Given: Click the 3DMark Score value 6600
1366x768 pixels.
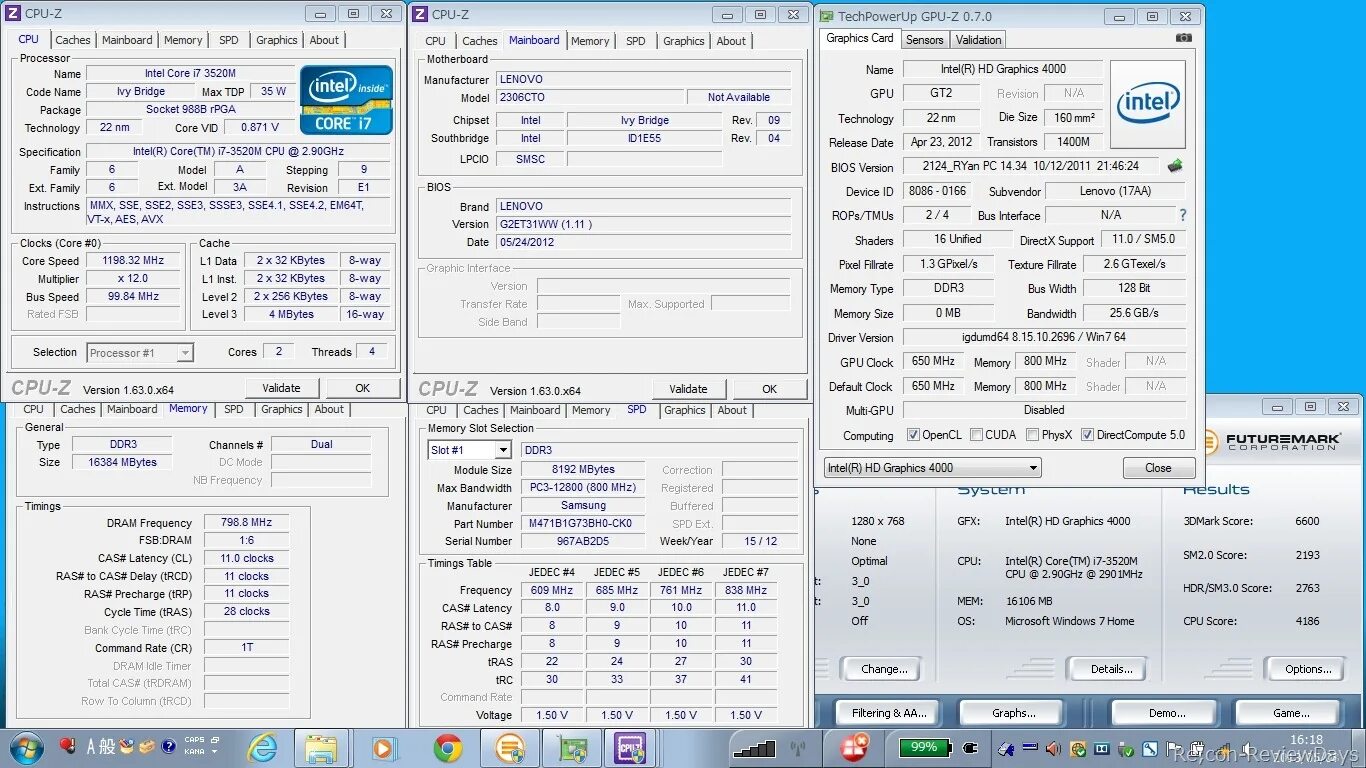Looking at the screenshot, I should point(1307,521).
